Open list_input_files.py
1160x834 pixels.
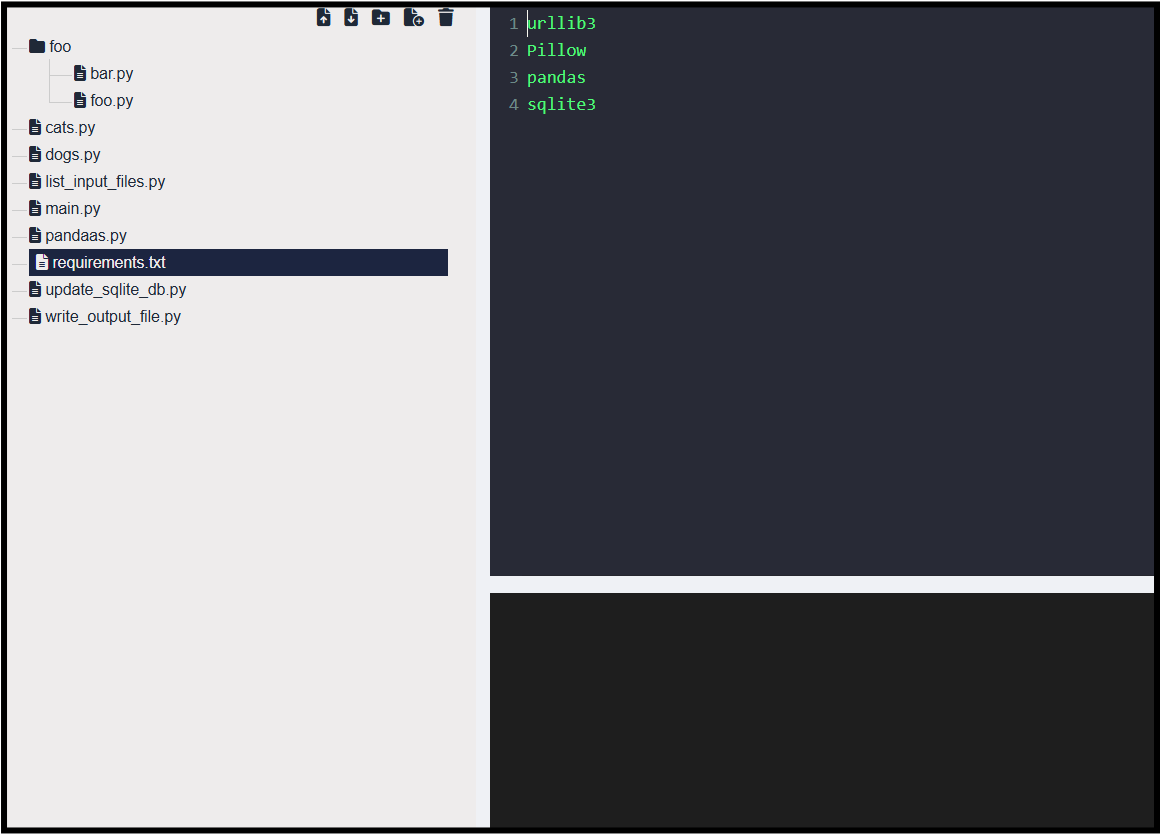click(105, 181)
